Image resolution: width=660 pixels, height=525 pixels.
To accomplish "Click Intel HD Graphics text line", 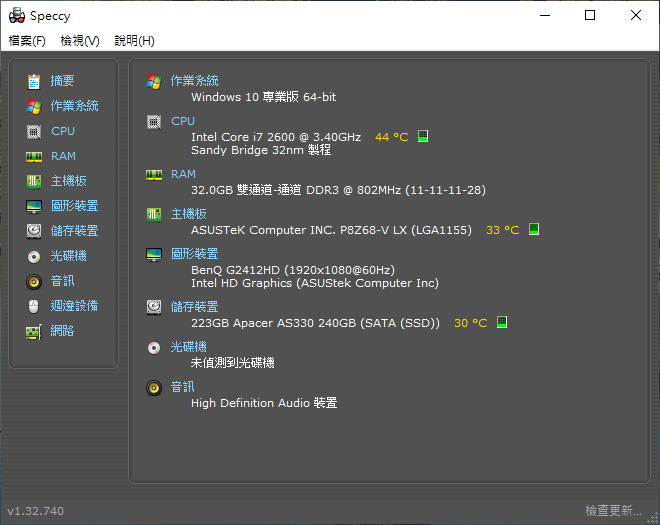I will click(315, 283).
